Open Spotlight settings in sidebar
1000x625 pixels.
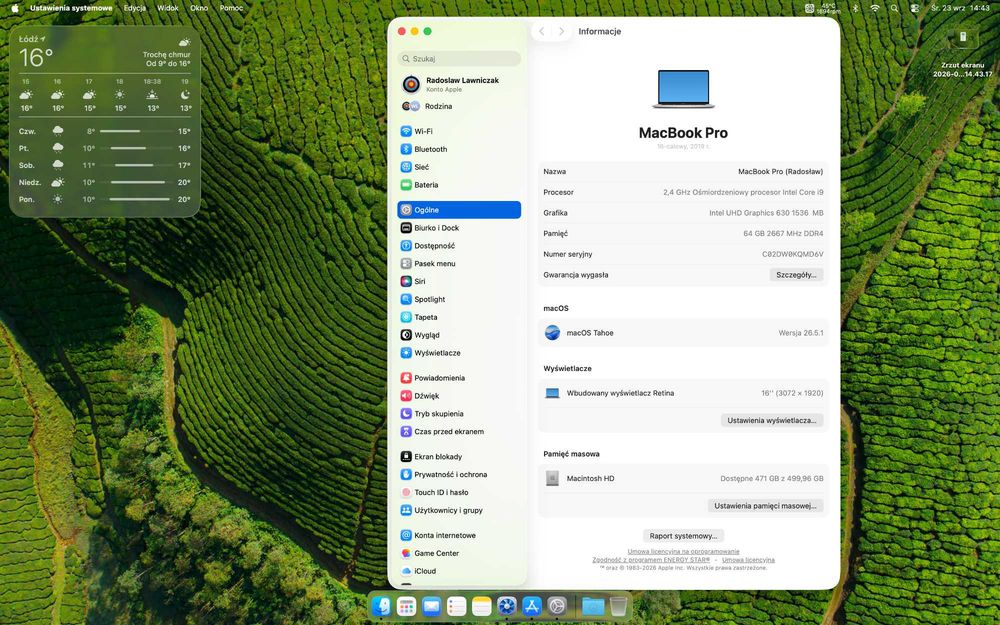tap(459, 299)
